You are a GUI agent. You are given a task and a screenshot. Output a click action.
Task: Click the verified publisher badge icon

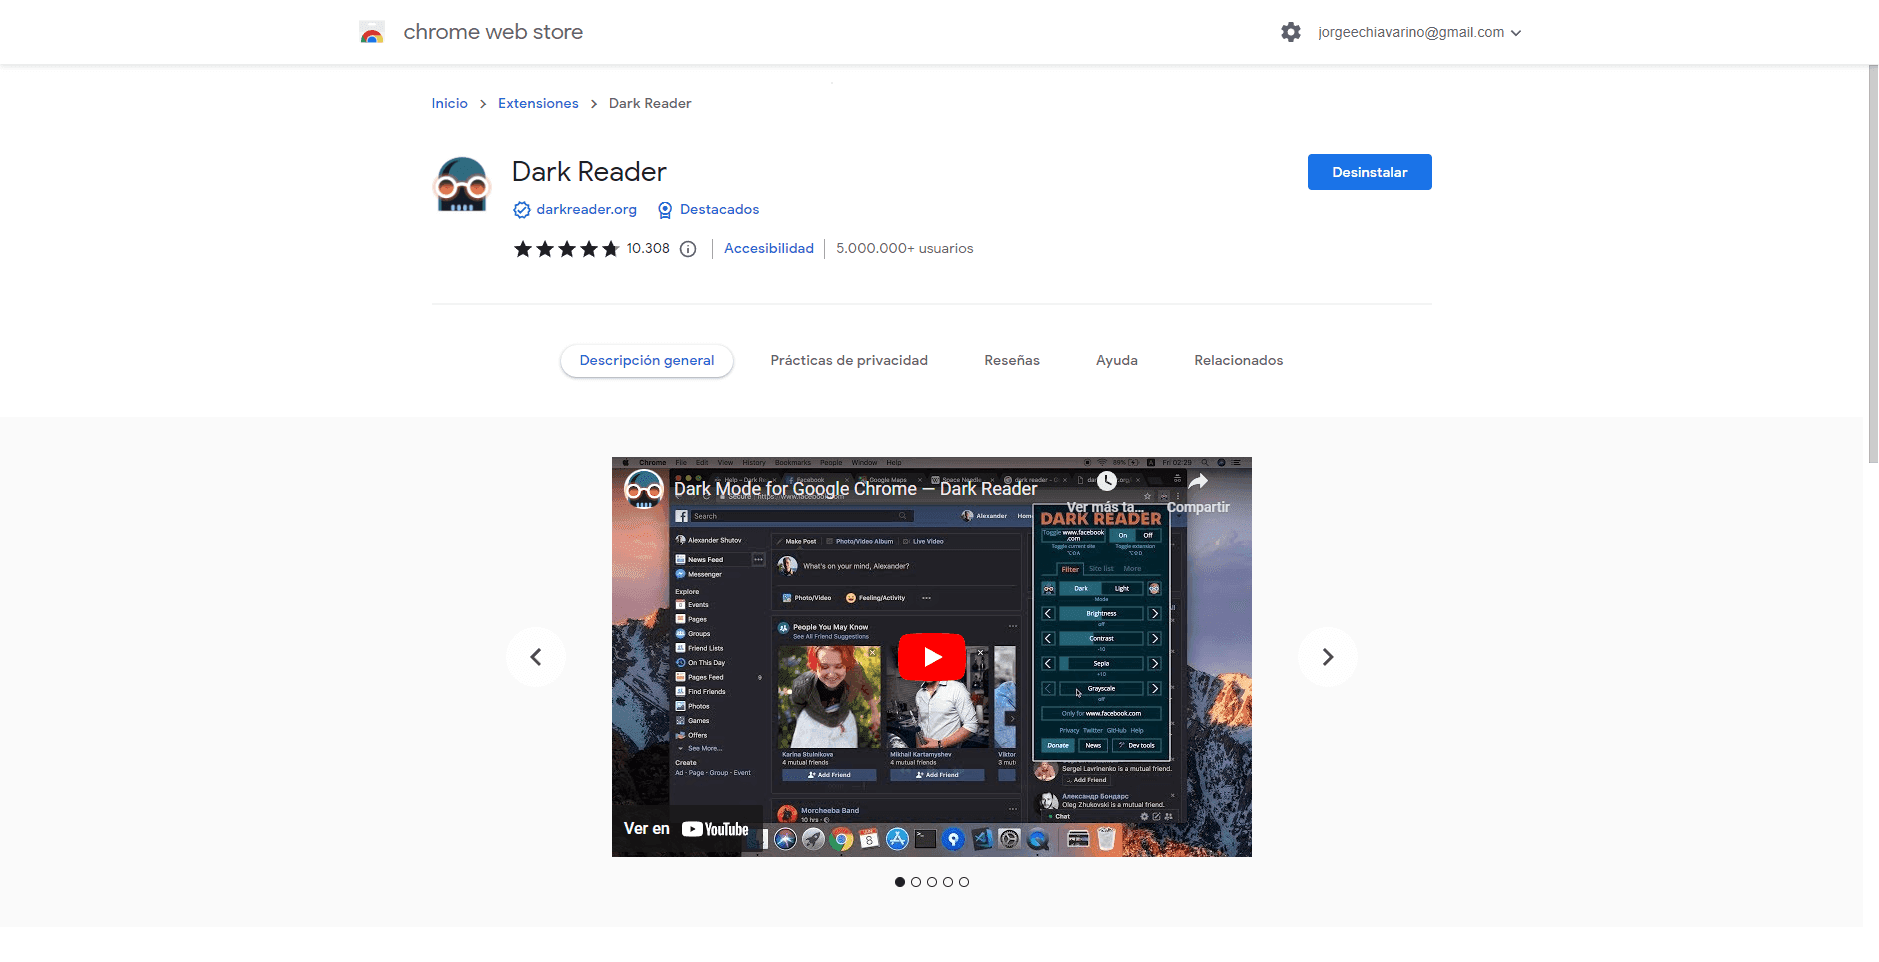coord(521,210)
